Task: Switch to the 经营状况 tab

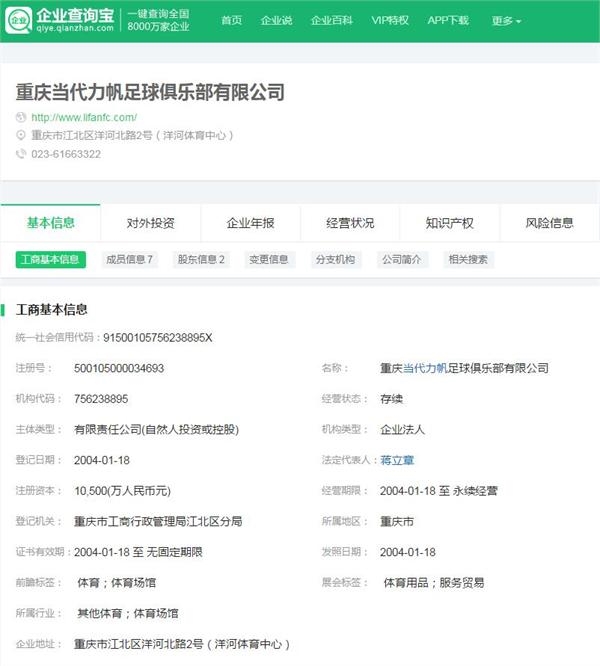Action: [x=350, y=223]
